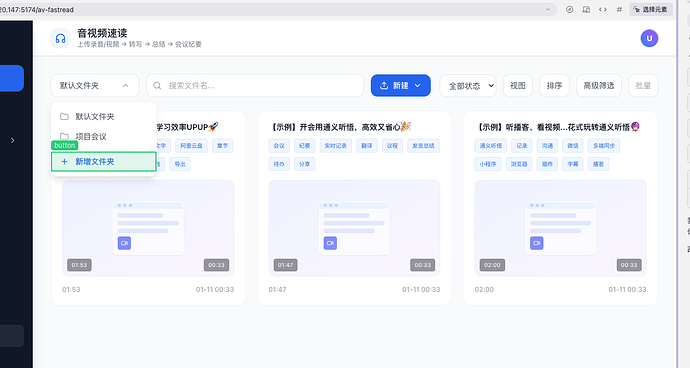The width and height of the screenshot is (690, 368).
Task: Click the 通义听悟 tag
Action: pyautogui.click(x=491, y=146)
